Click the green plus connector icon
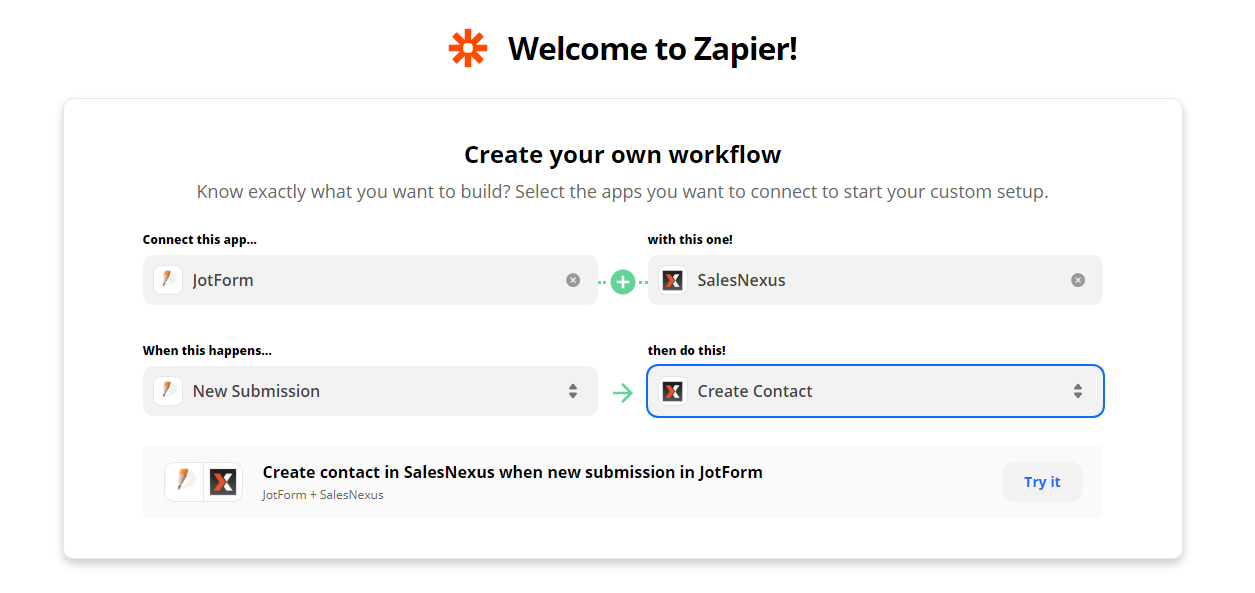The width and height of the screenshot is (1255, 593). [623, 282]
